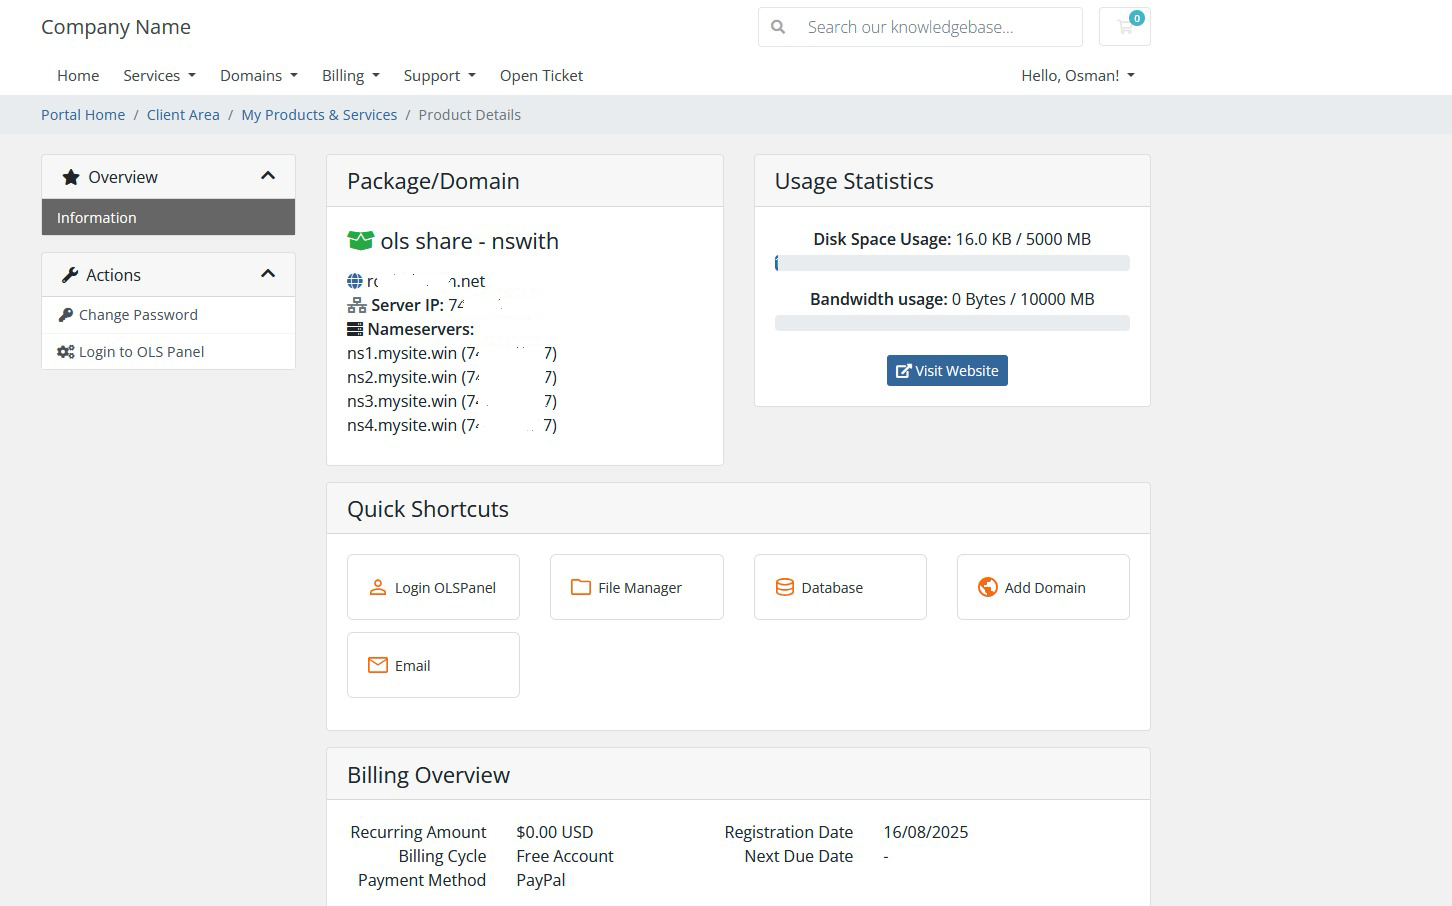
Task: Expand the Services dropdown menu
Action: click(159, 76)
